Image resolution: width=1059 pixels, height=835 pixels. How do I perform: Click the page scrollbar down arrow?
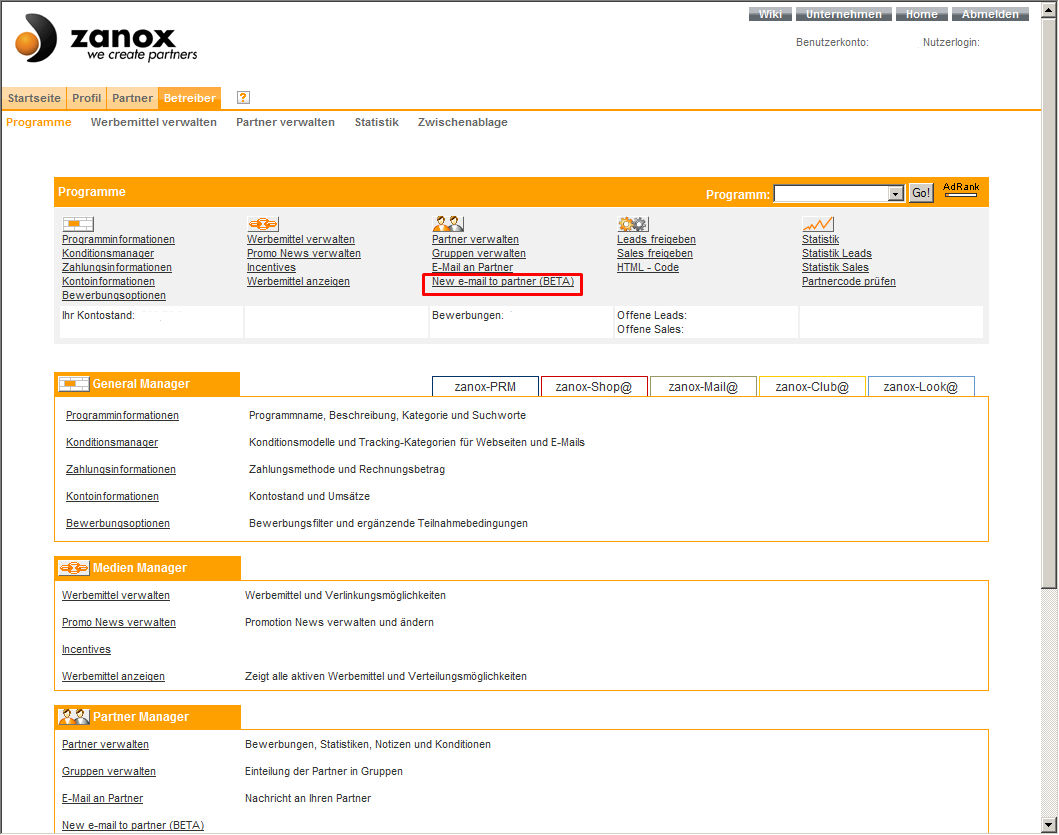1049,825
